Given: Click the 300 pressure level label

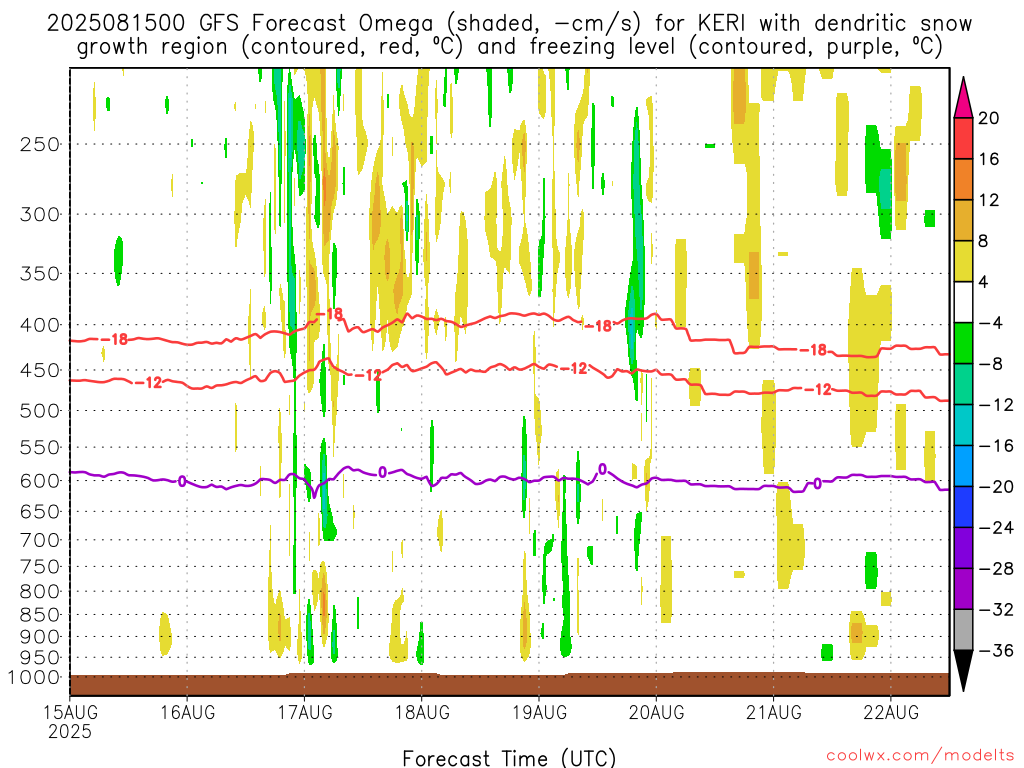Looking at the screenshot, I should 40,214.
